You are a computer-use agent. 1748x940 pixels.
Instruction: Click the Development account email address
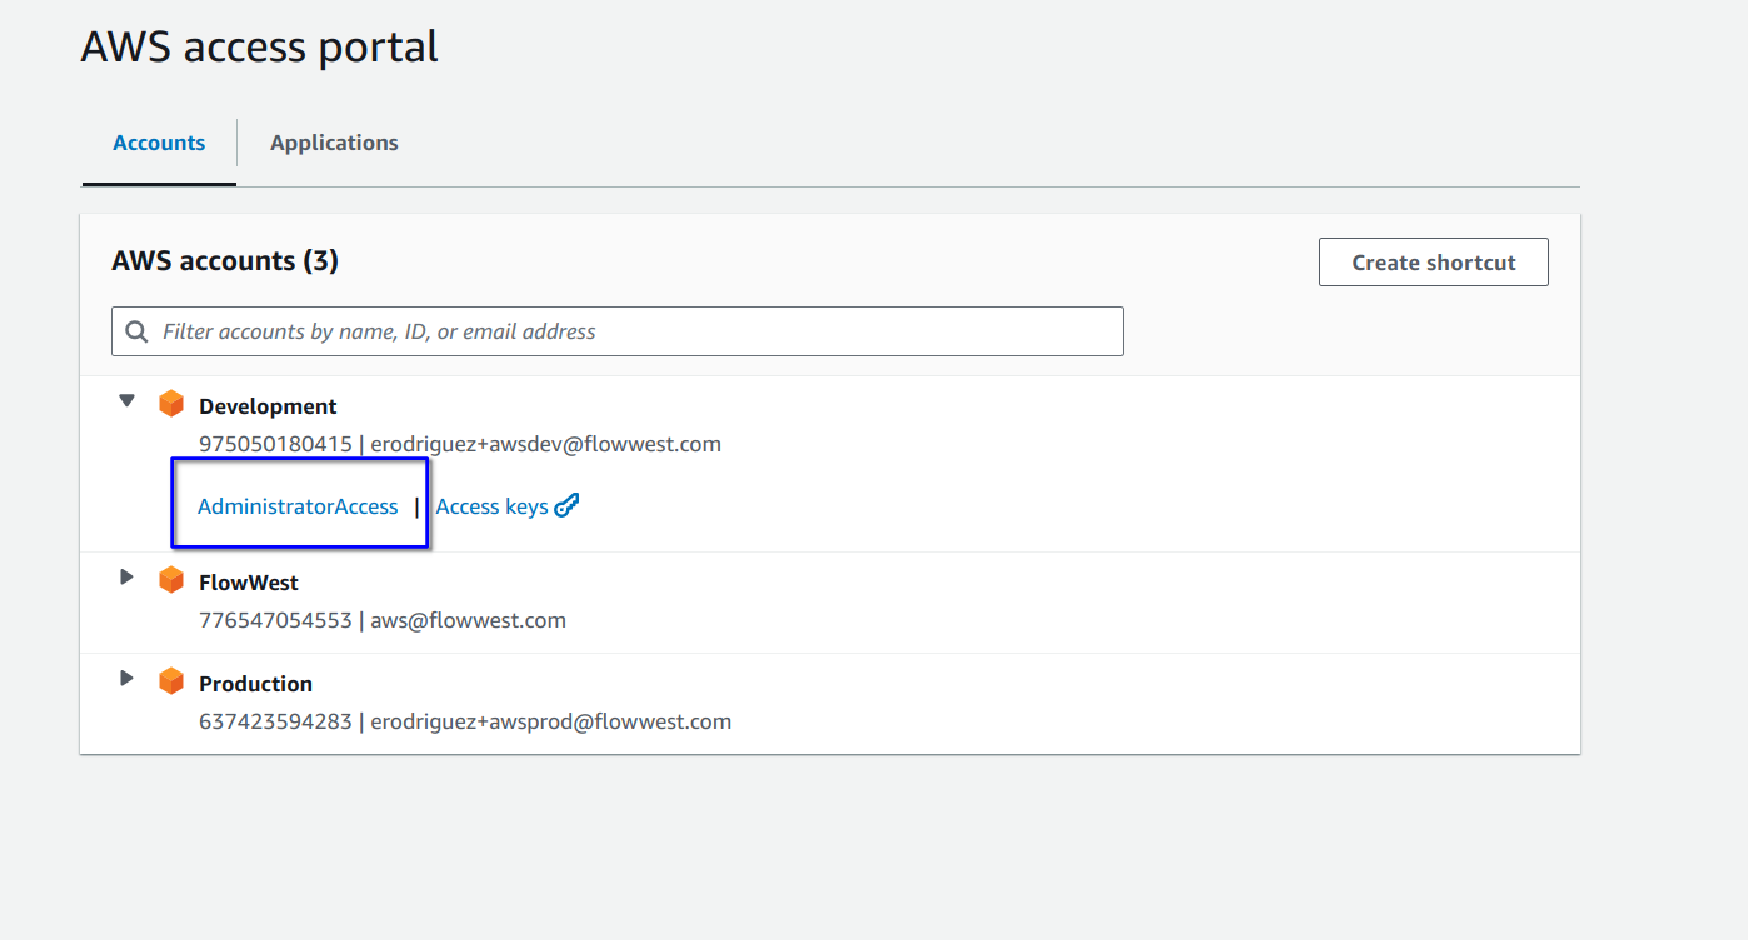coord(545,443)
